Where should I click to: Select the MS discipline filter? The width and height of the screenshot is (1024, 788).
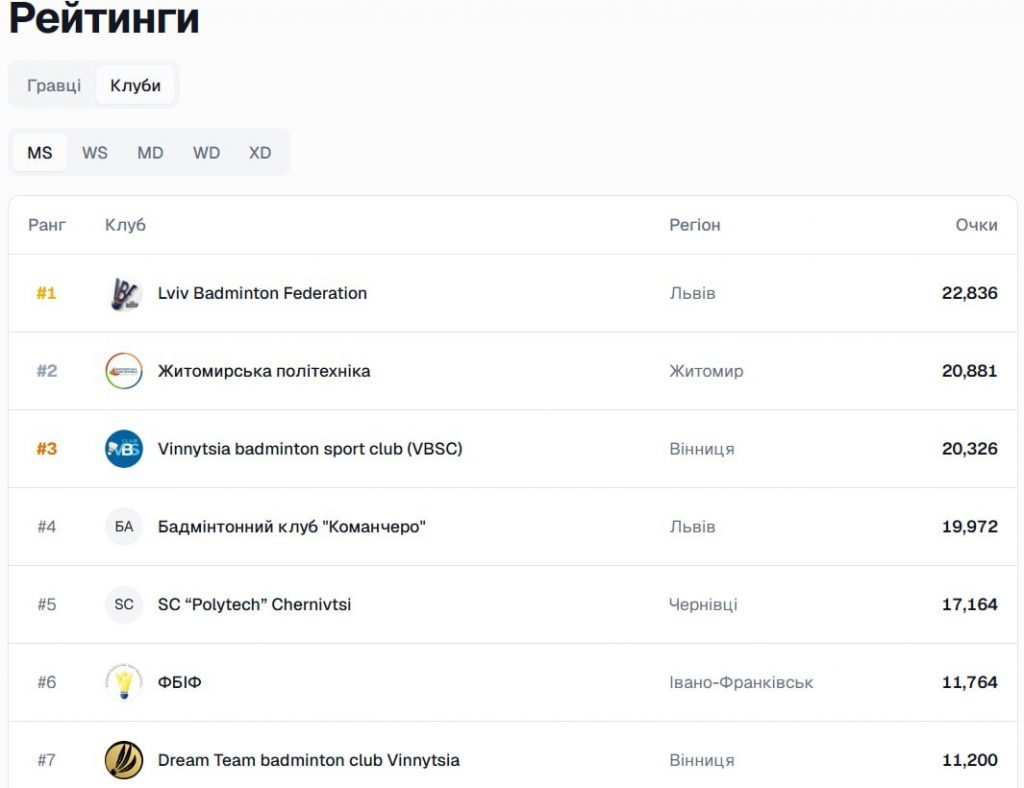pos(40,153)
